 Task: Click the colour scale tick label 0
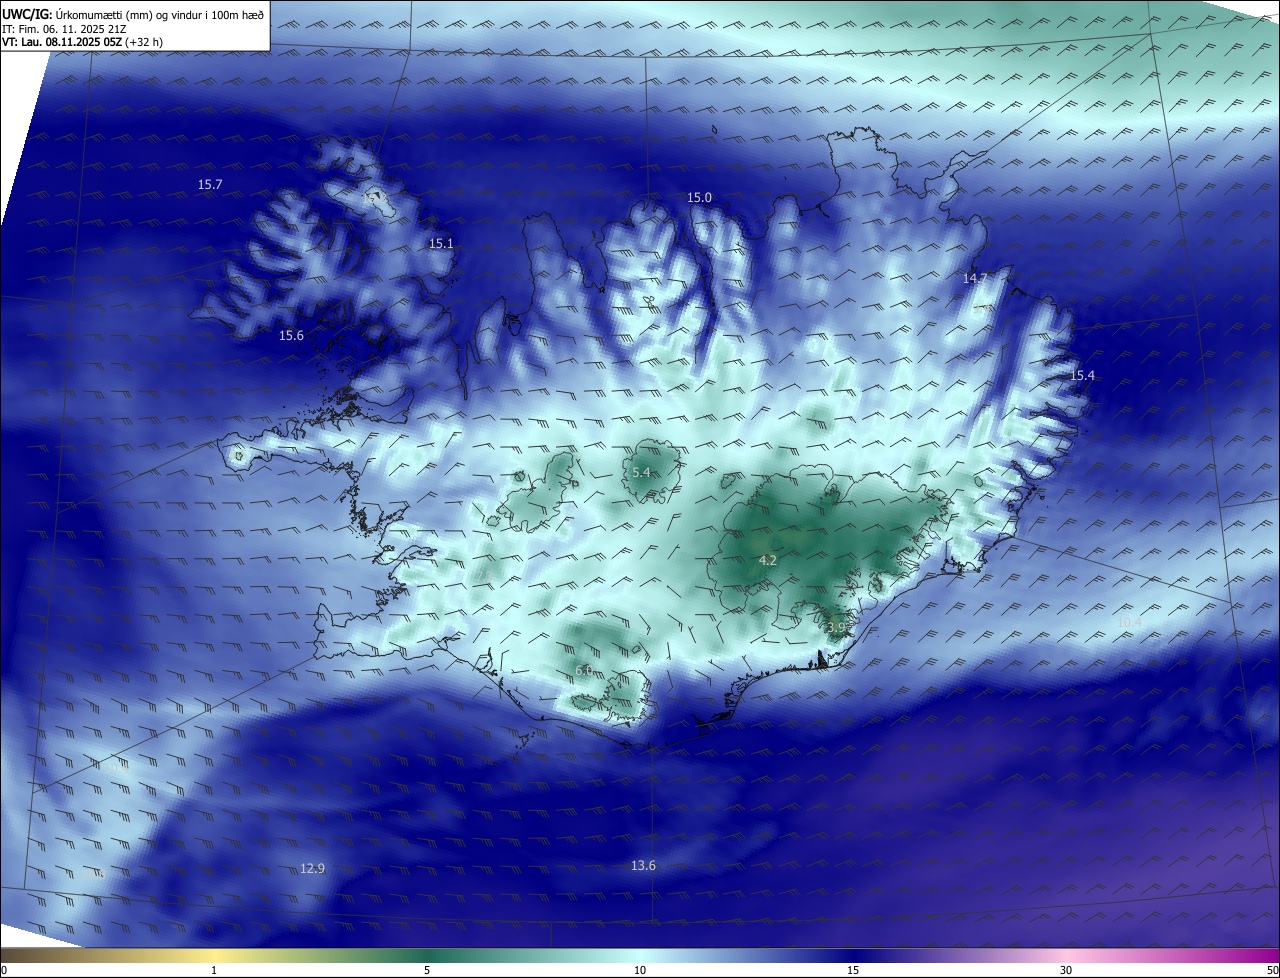pyautogui.click(x=3, y=970)
